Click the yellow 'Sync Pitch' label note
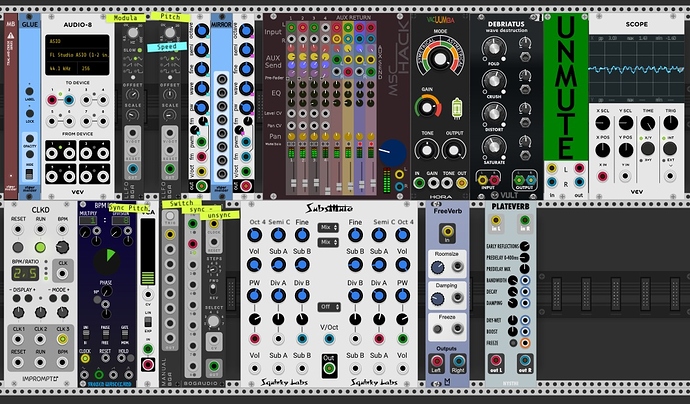The width and height of the screenshot is (690, 404). tap(129, 208)
